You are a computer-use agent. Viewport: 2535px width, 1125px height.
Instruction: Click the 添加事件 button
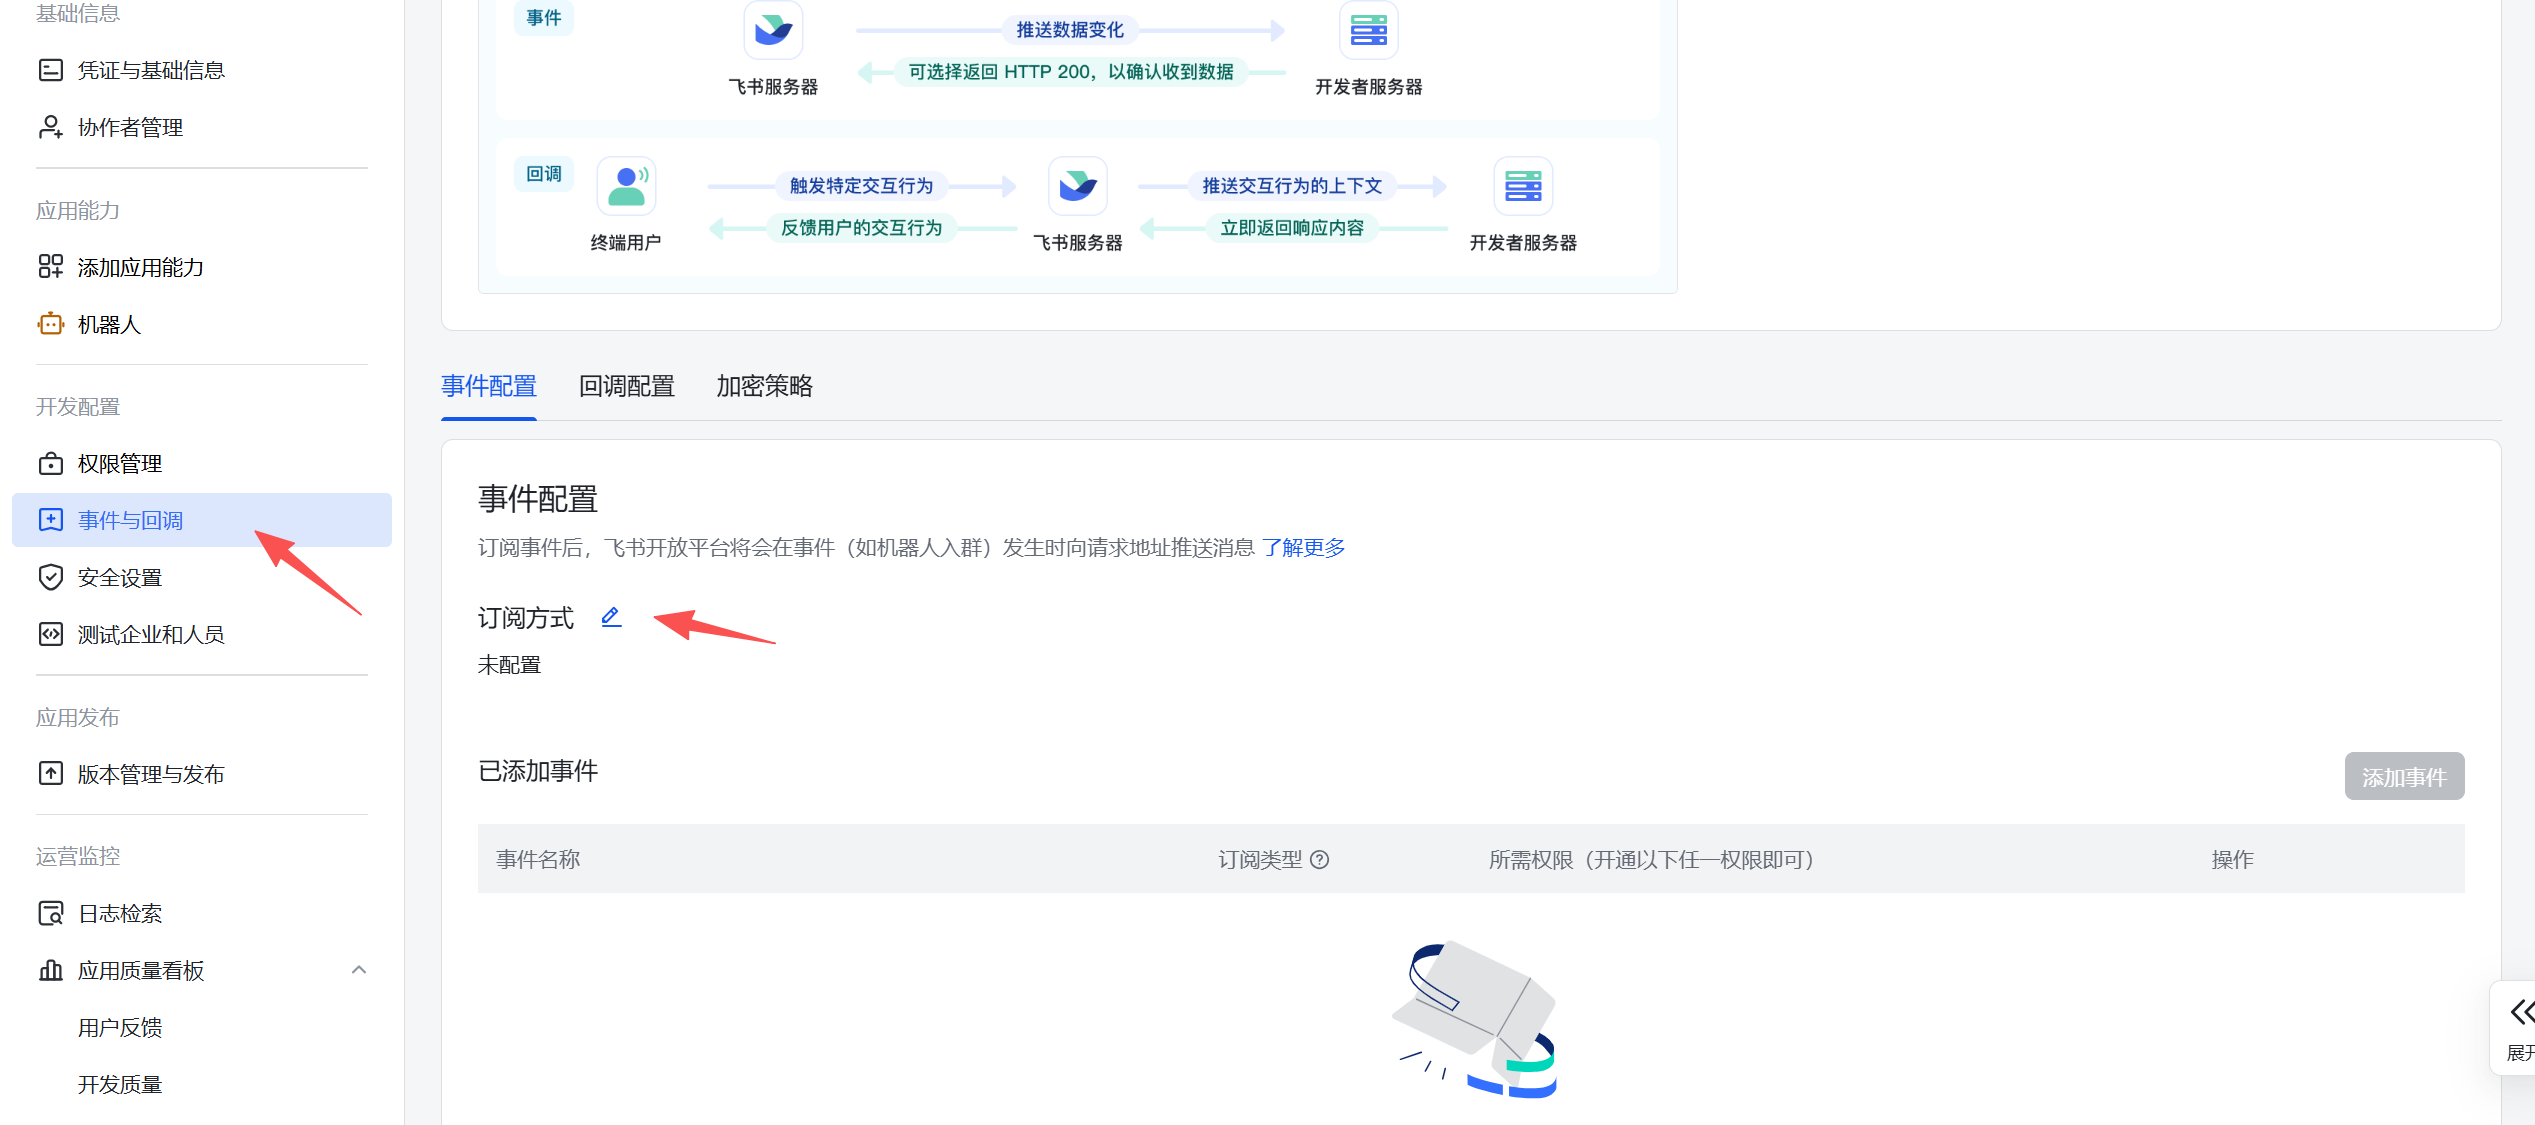click(2403, 777)
